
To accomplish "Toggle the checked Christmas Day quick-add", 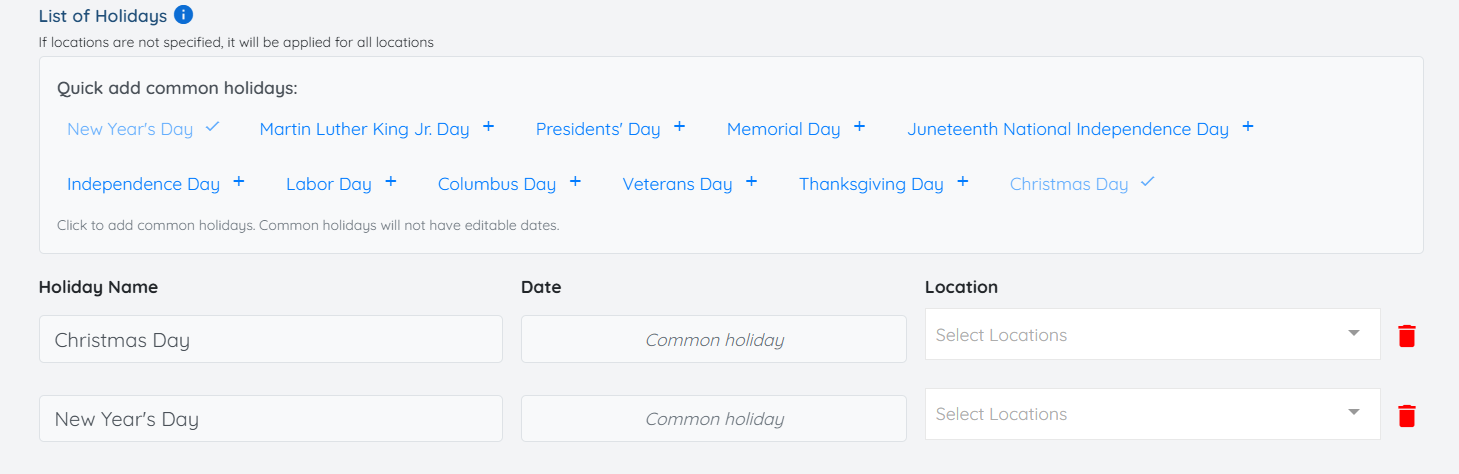I will tap(1081, 184).
